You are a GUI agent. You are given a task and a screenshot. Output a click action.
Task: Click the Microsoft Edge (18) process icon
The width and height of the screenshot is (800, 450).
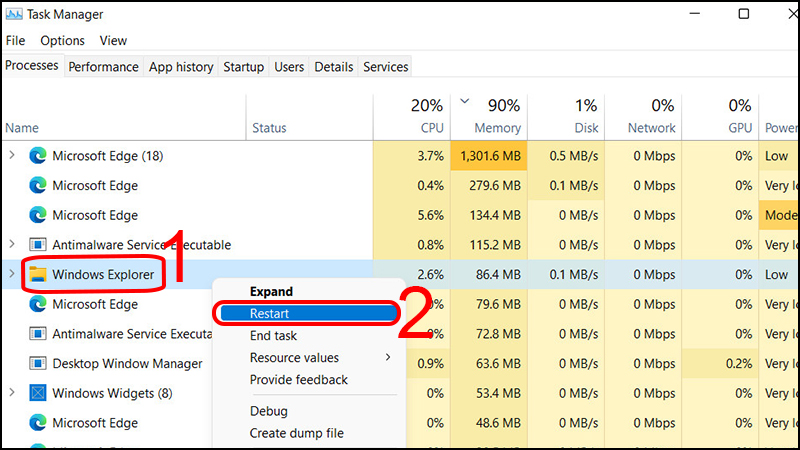(x=38, y=156)
